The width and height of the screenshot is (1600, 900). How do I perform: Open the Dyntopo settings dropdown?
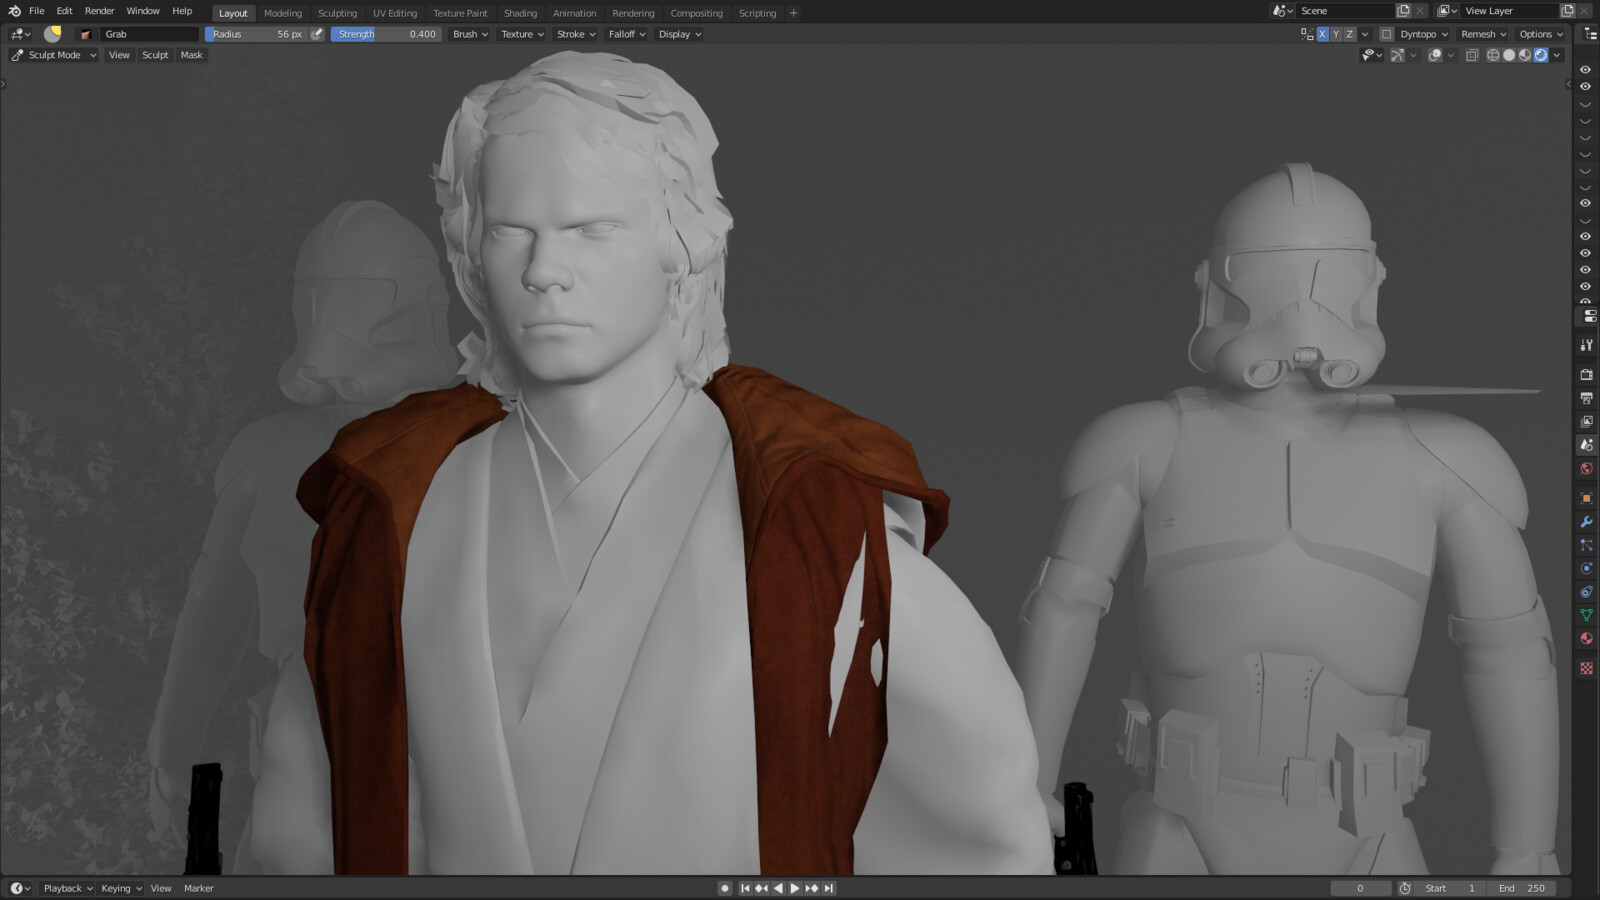click(1424, 34)
